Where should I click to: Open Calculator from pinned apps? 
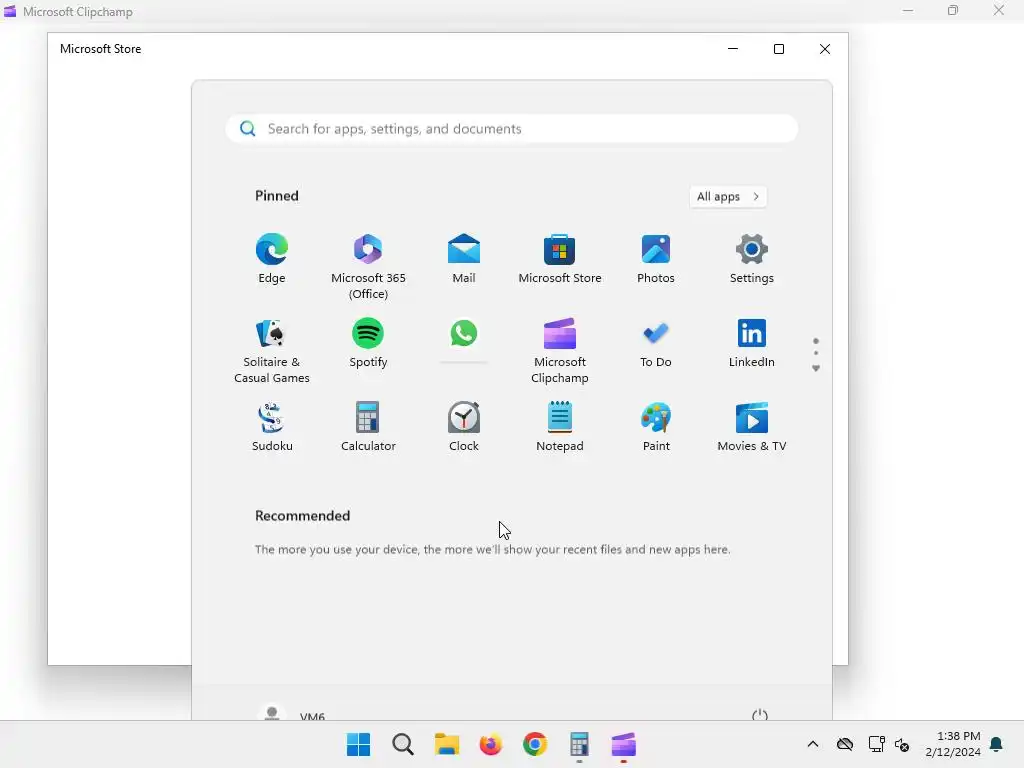pyautogui.click(x=368, y=426)
